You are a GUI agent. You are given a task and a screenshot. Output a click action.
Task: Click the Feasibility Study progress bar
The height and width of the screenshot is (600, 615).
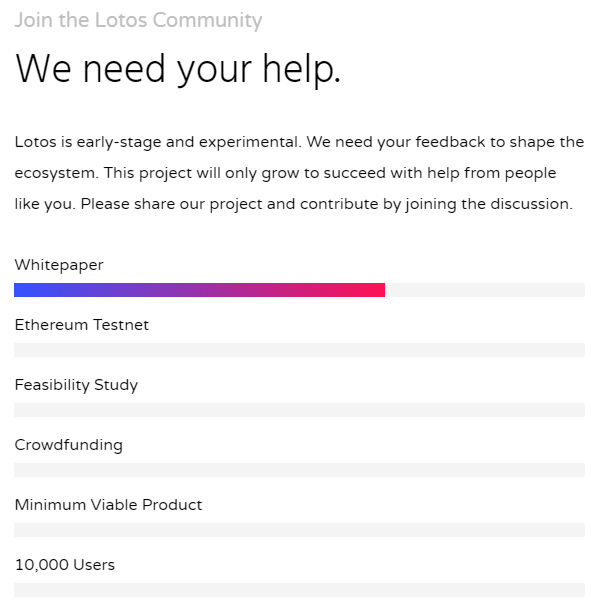pyautogui.click(x=299, y=410)
